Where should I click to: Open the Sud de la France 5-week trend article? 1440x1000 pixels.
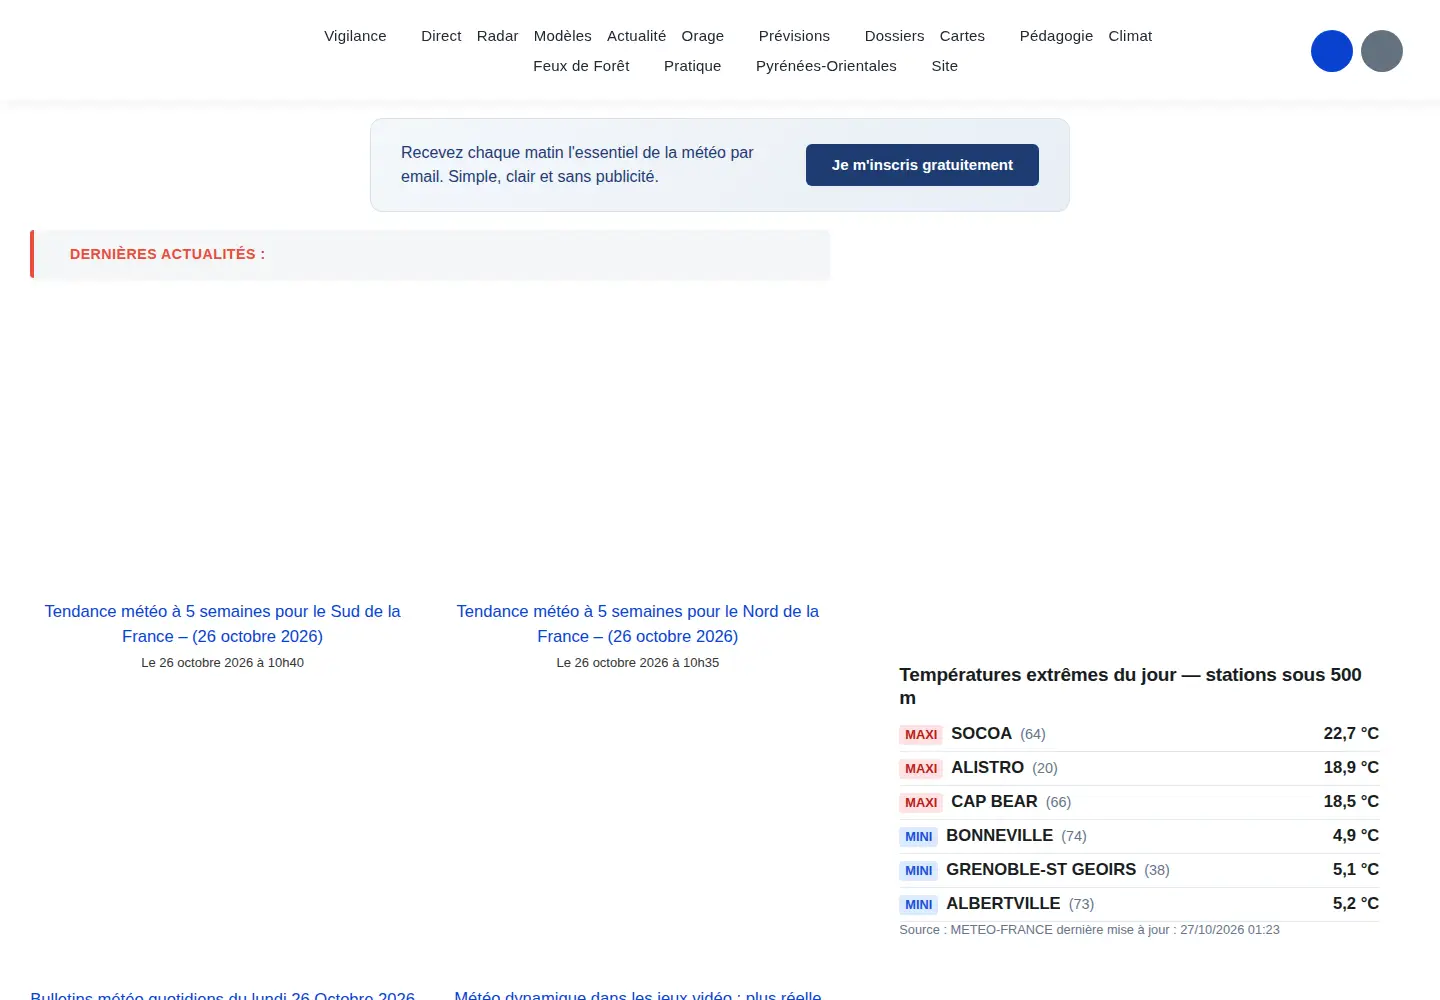click(222, 624)
